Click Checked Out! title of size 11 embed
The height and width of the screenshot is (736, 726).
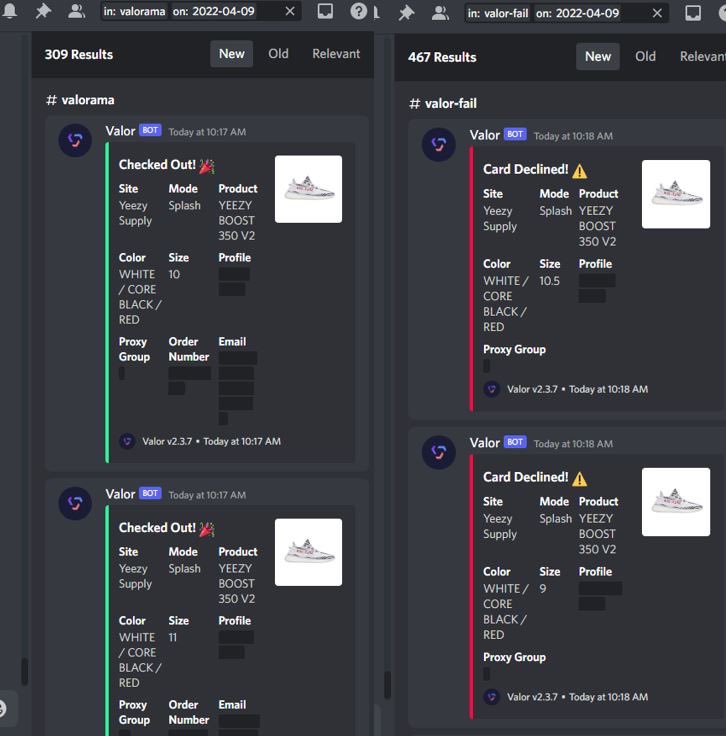(157, 528)
